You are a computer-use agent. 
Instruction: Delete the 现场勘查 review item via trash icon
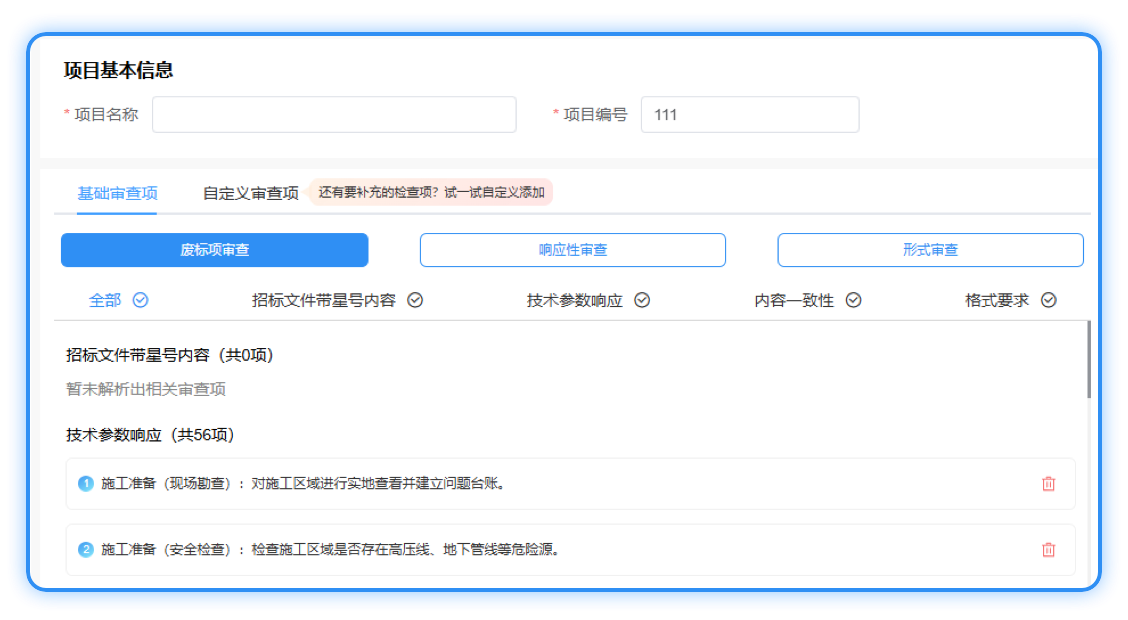(x=1048, y=484)
